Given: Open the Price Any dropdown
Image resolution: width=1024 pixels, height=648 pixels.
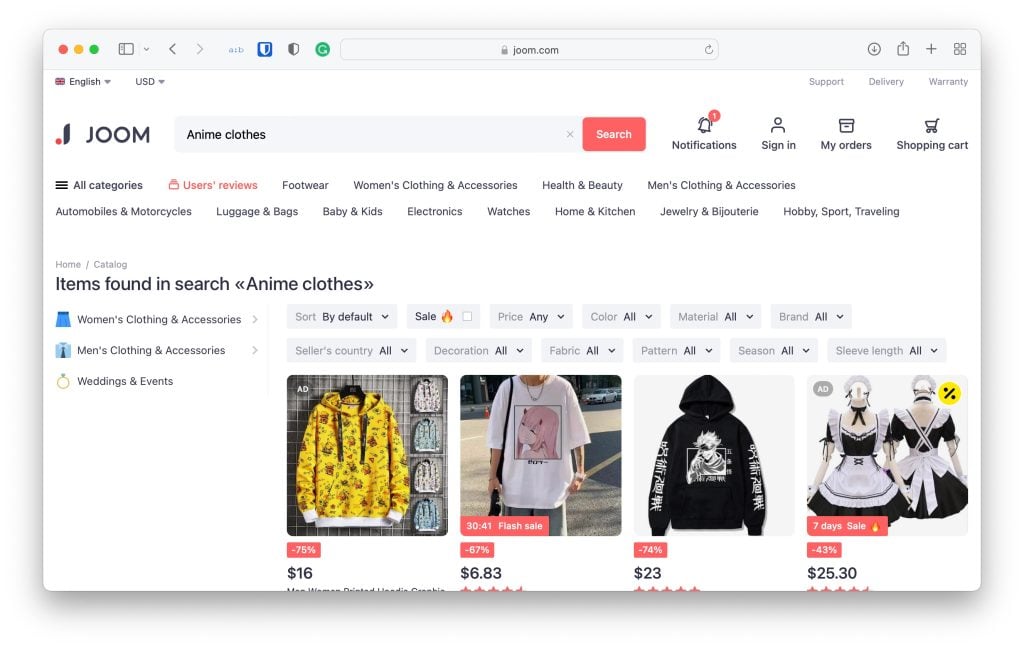Looking at the screenshot, I should click(531, 317).
